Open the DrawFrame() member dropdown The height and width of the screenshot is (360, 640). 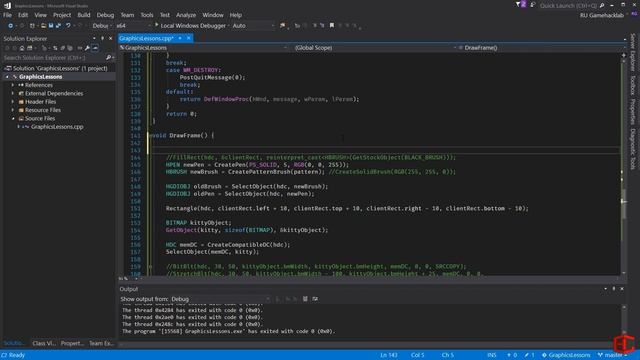(x=542, y=48)
